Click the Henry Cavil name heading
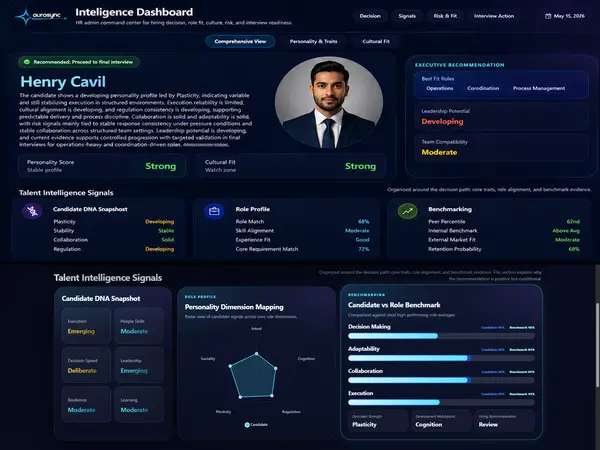The width and height of the screenshot is (600, 450). click(63, 82)
